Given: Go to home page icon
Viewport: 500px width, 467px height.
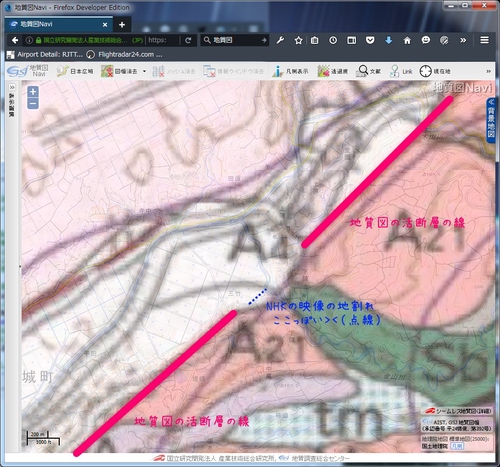Looking at the screenshot, I should 407,40.
